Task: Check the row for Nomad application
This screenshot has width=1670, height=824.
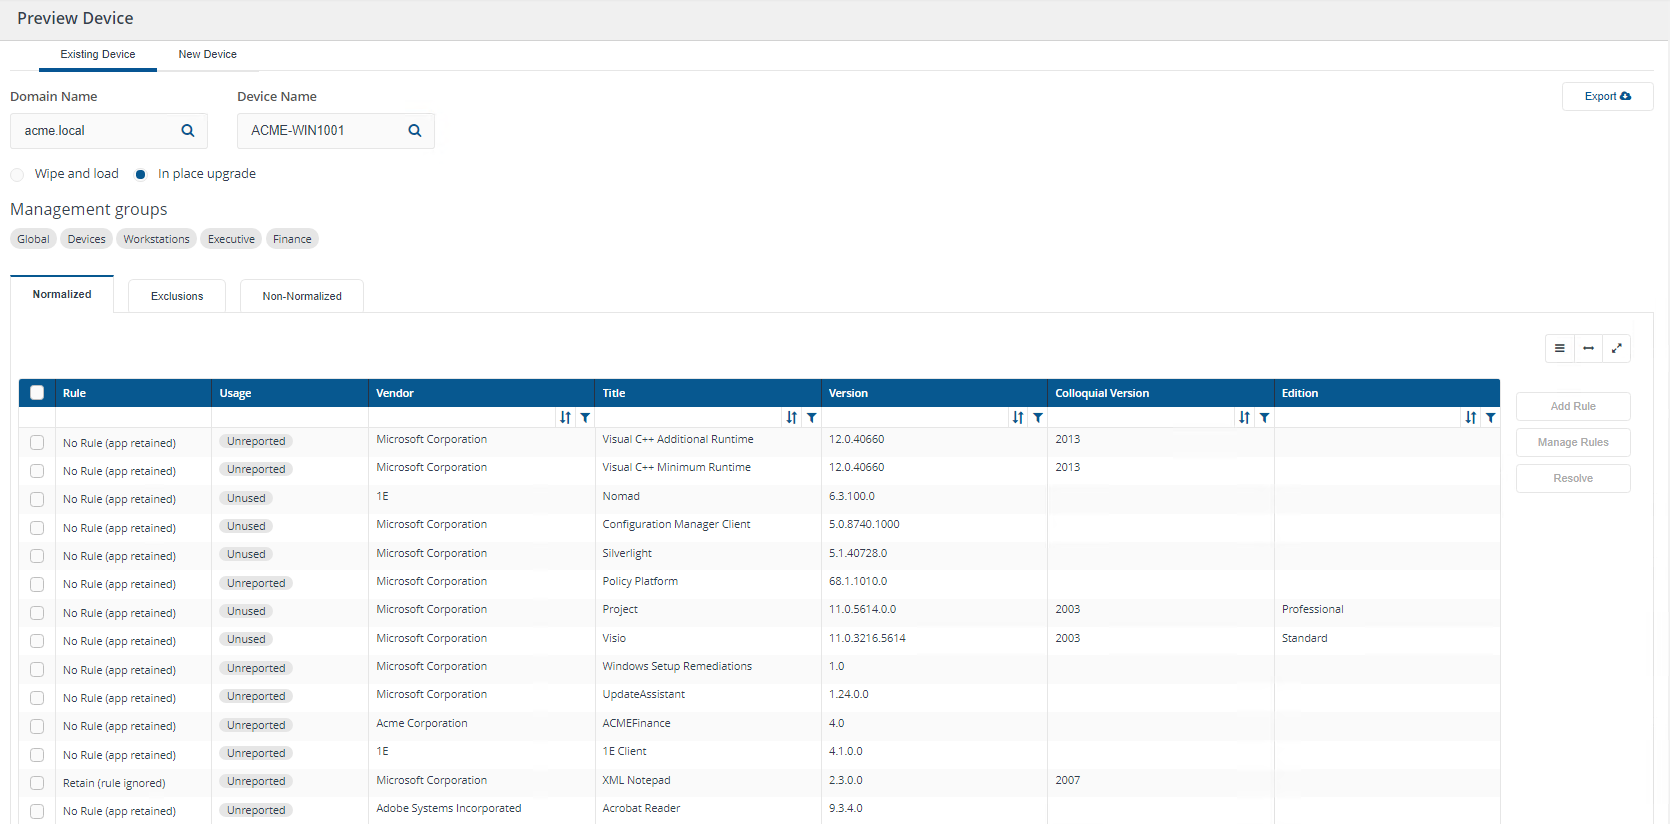Action: coord(37,499)
